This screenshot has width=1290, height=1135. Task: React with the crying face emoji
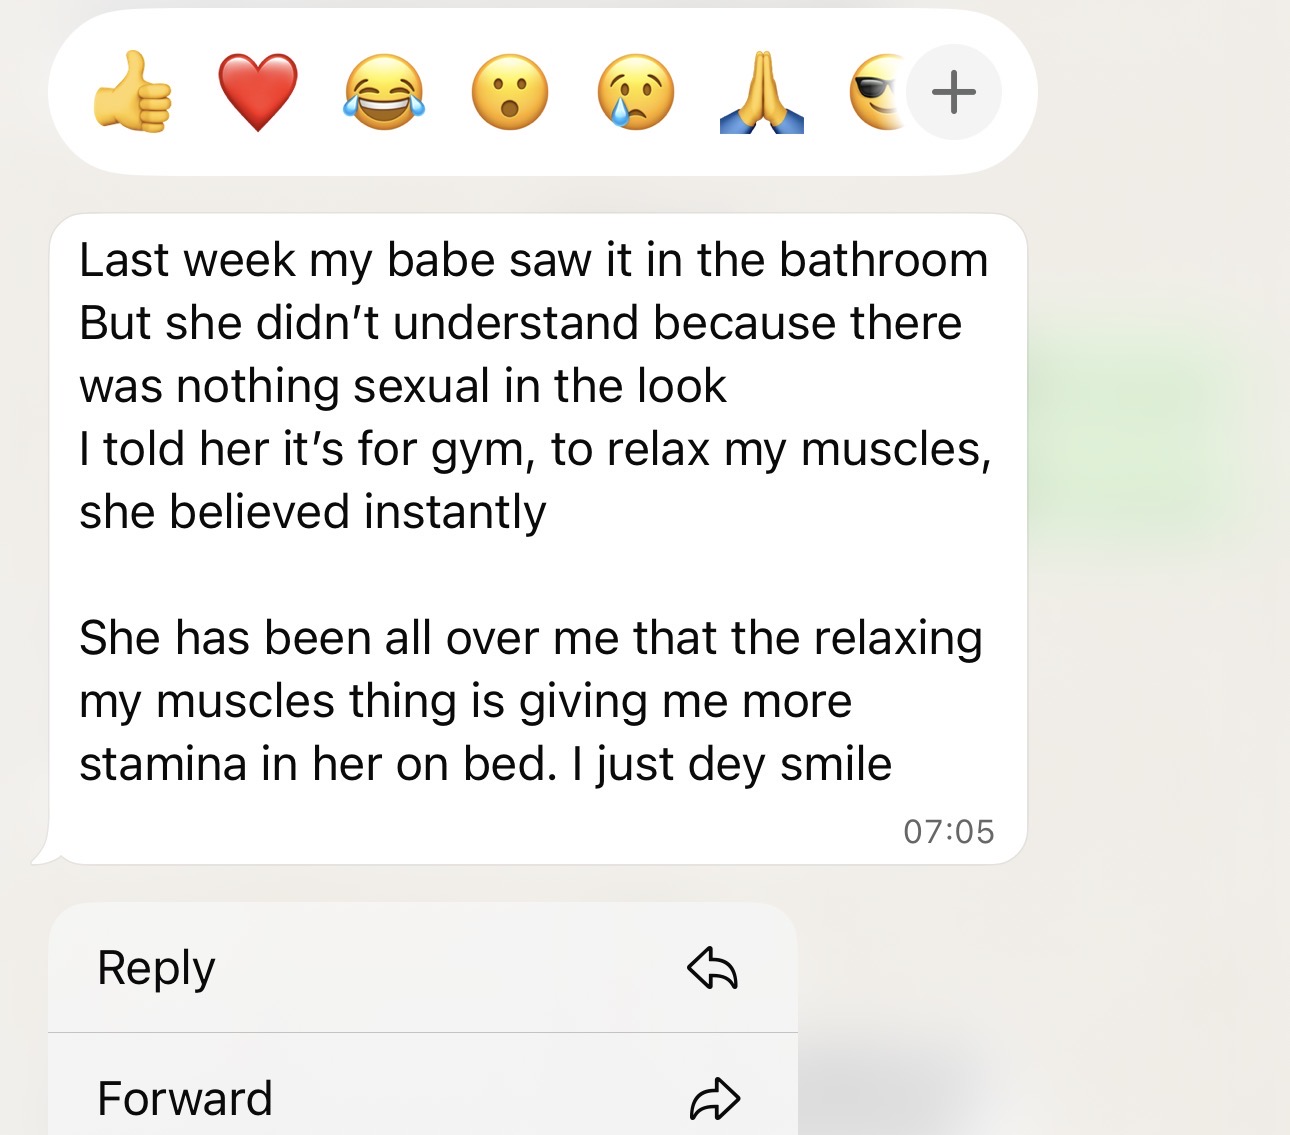point(638,91)
